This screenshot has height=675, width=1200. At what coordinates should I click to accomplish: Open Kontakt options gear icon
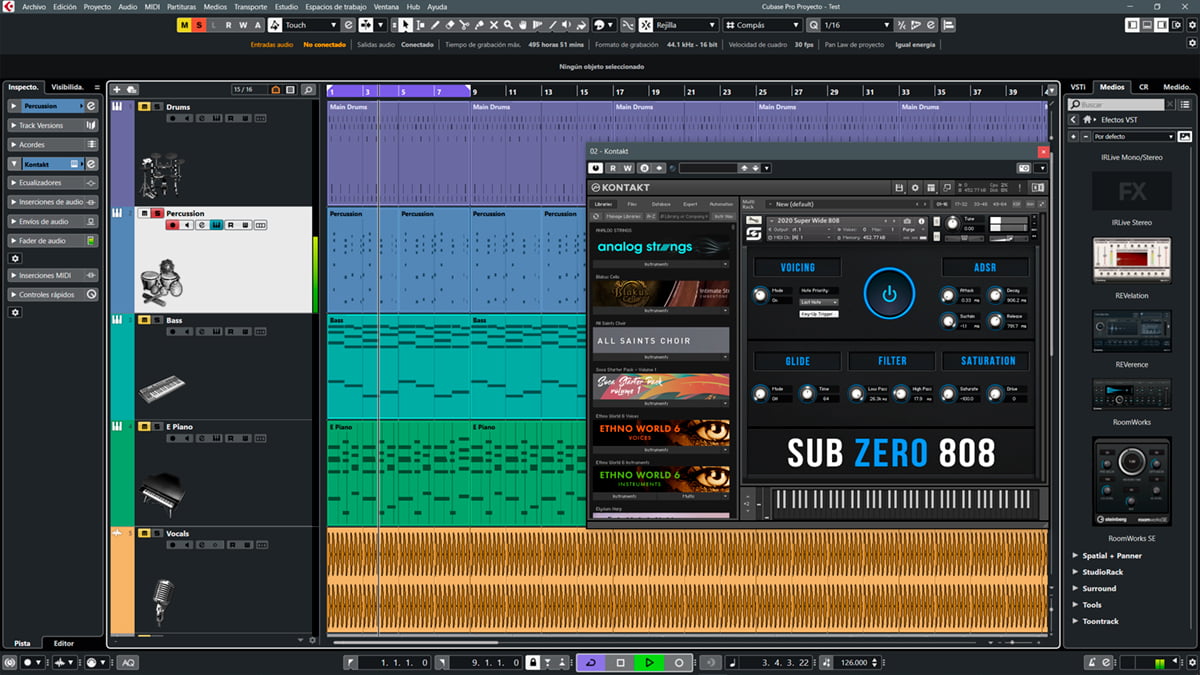(x=915, y=188)
